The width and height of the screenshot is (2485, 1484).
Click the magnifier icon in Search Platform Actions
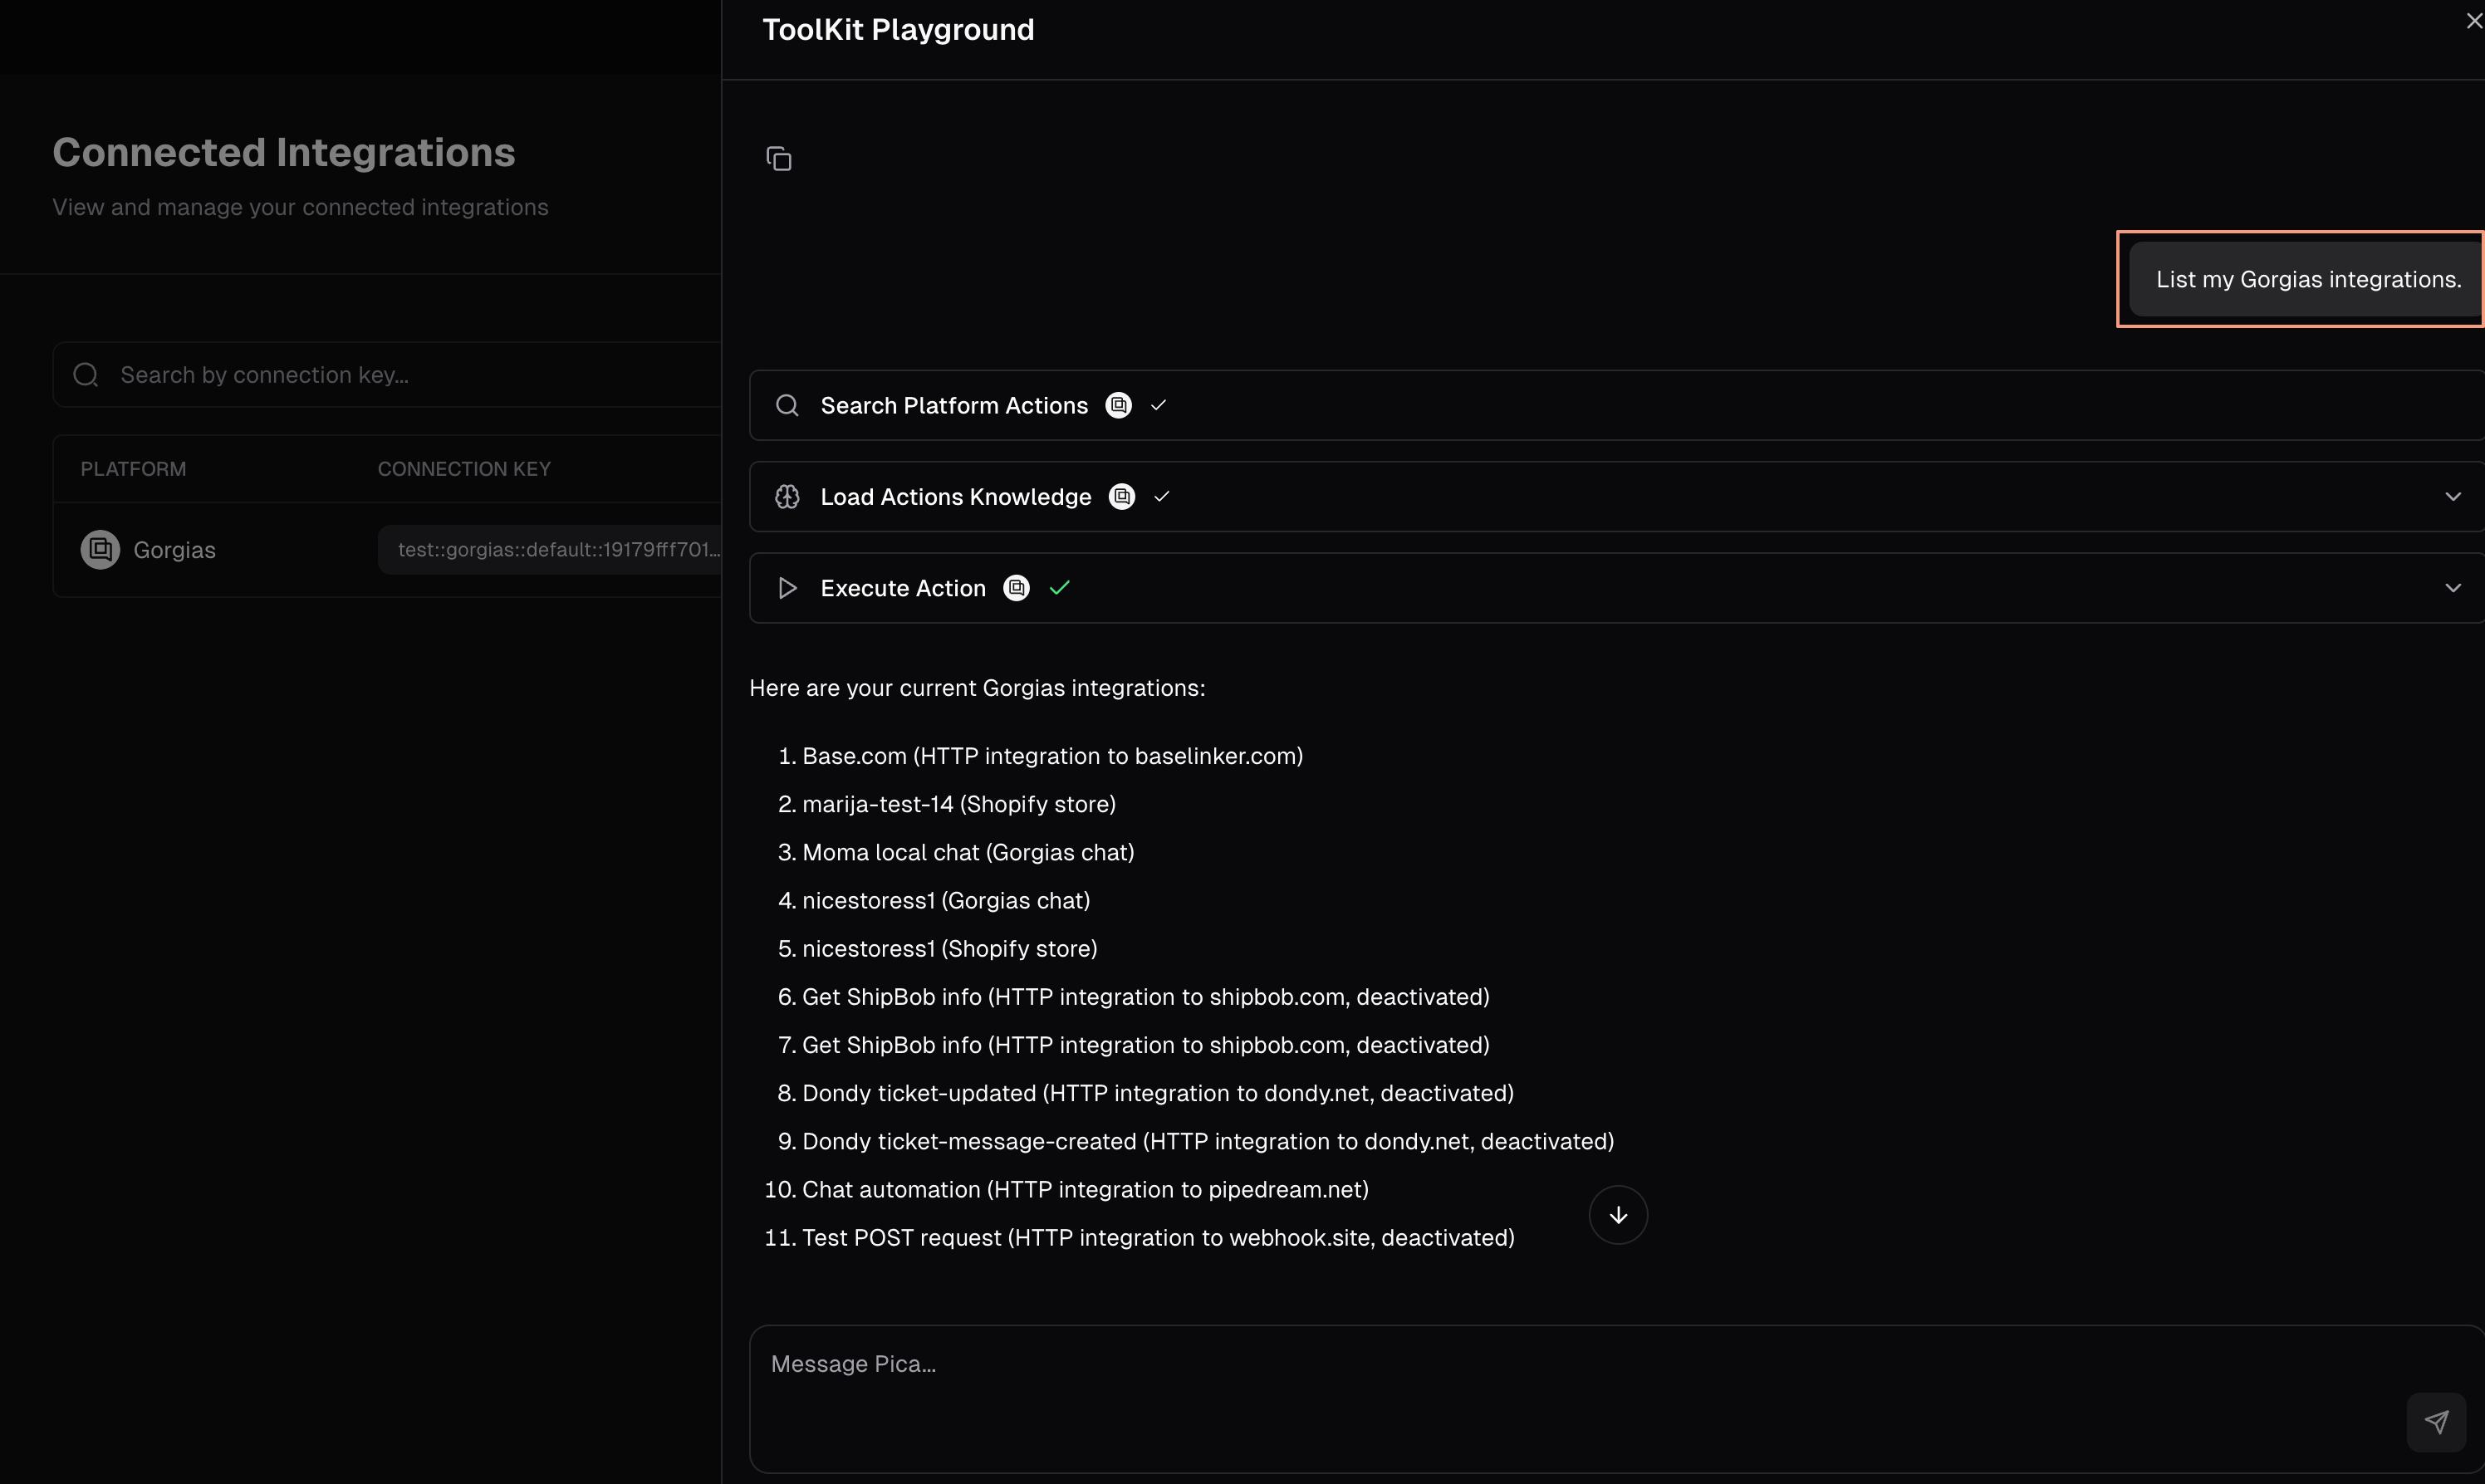click(x=787, y=405)
